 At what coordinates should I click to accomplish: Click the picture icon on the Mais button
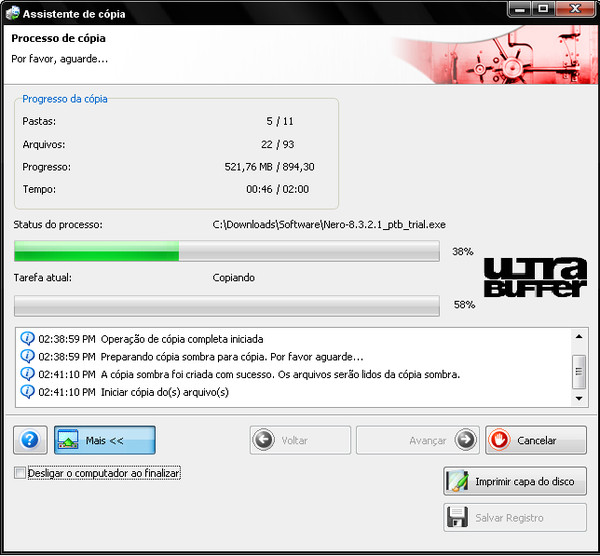click(68, 440)
